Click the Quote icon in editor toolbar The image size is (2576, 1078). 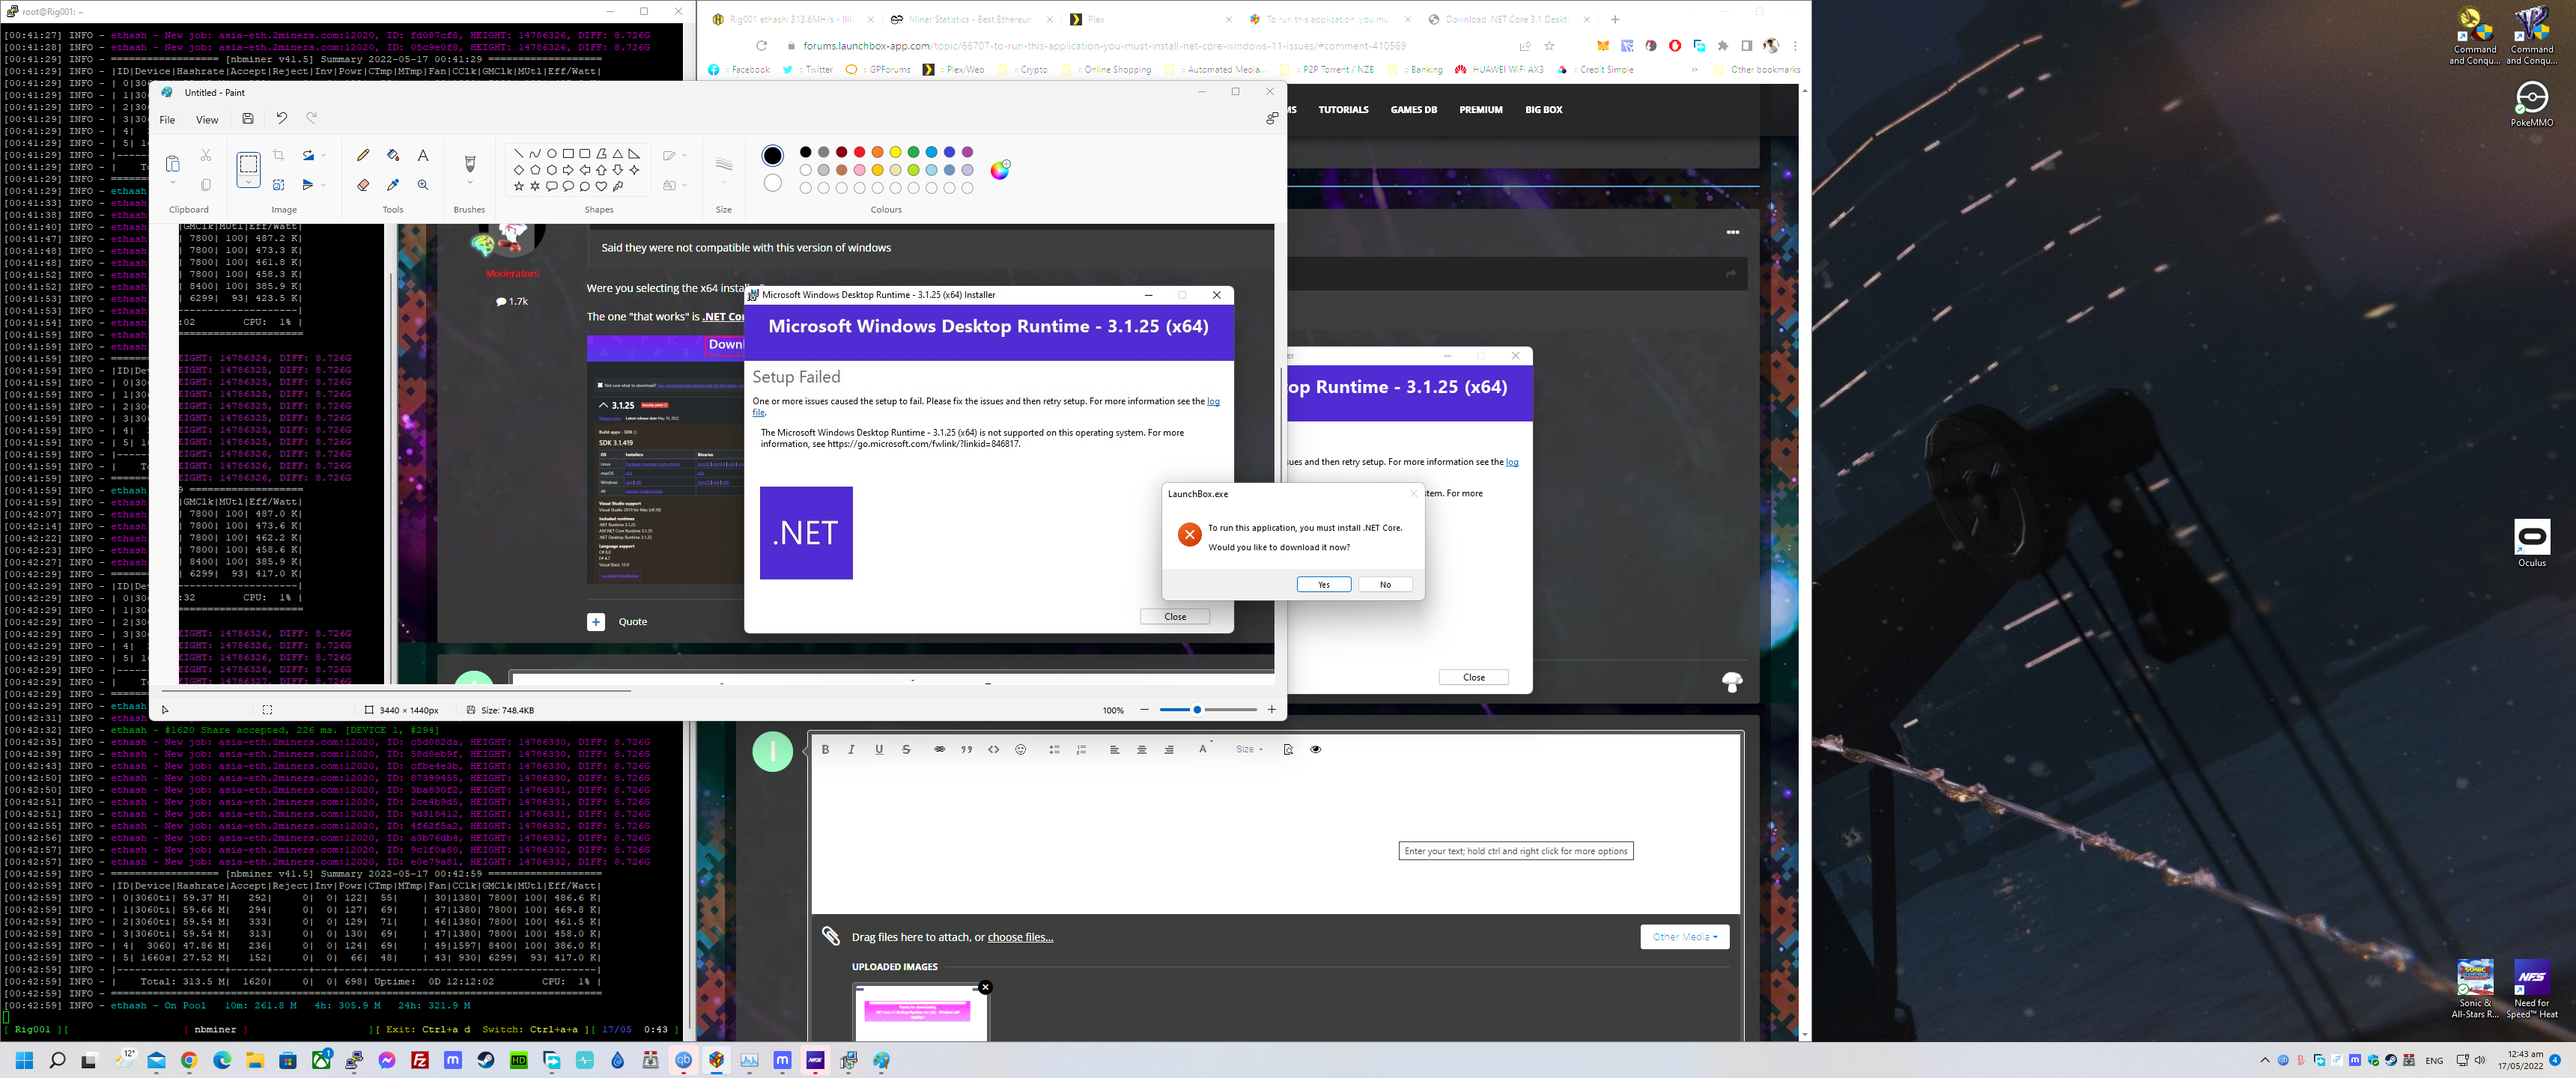(967, 749)
